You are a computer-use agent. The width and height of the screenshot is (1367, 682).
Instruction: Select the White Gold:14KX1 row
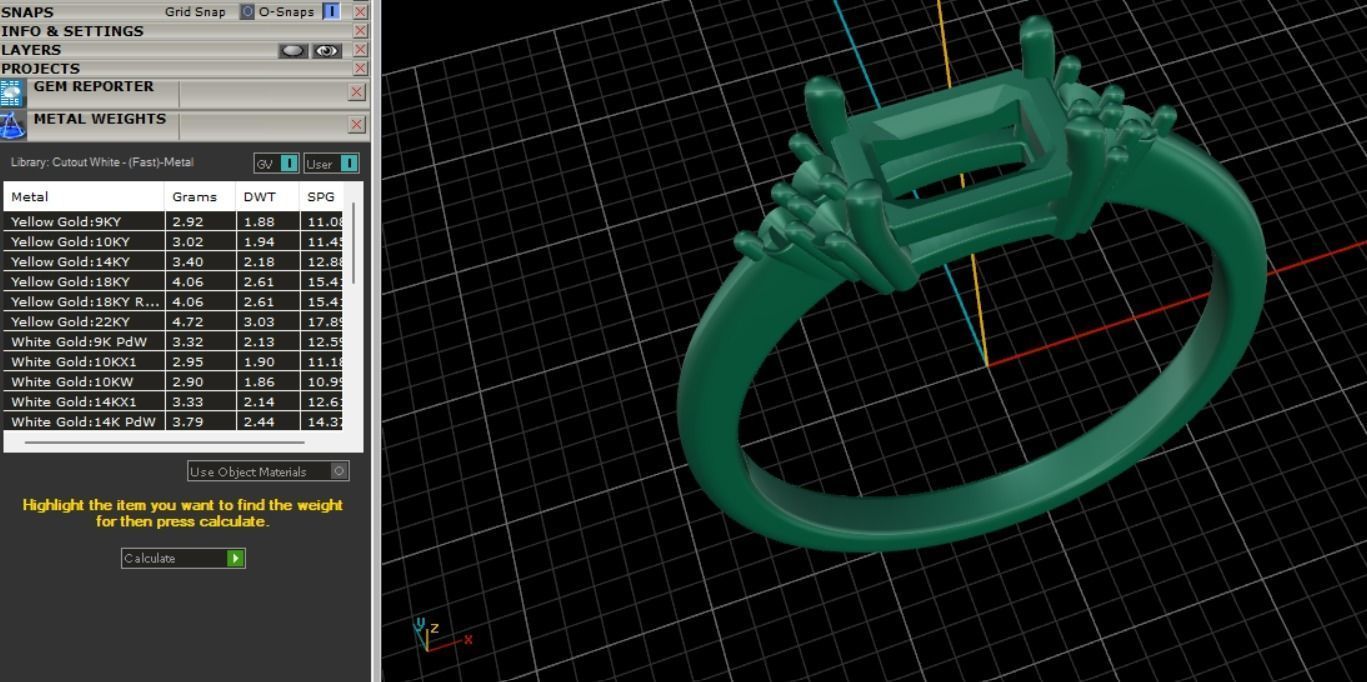[173, 401]
